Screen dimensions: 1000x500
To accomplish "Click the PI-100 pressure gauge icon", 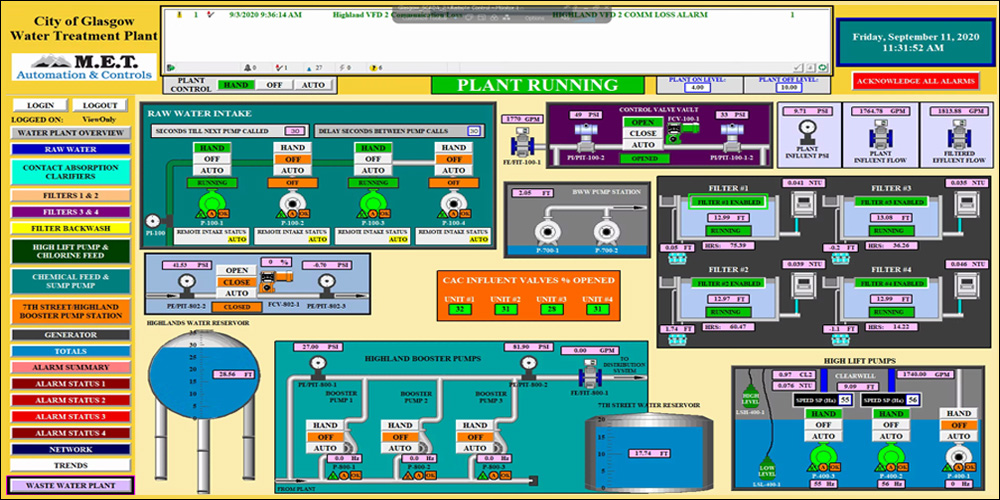I will [153, 221].
